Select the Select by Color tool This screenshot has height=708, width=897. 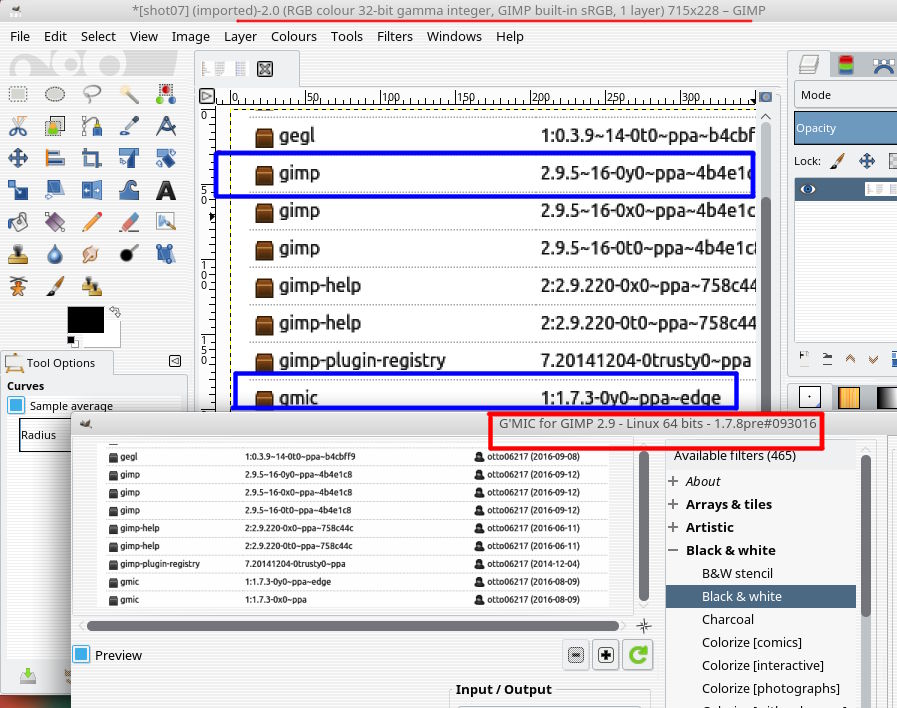pos(165,94)
